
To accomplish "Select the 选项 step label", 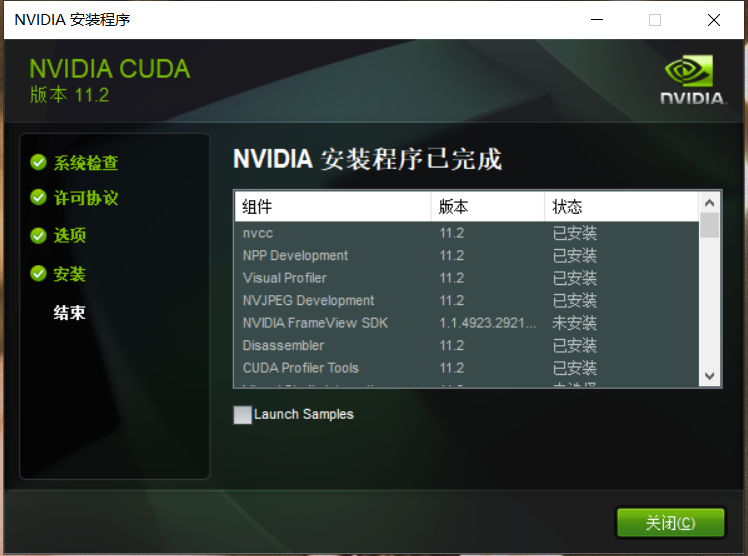I will (x=70, y=235).
